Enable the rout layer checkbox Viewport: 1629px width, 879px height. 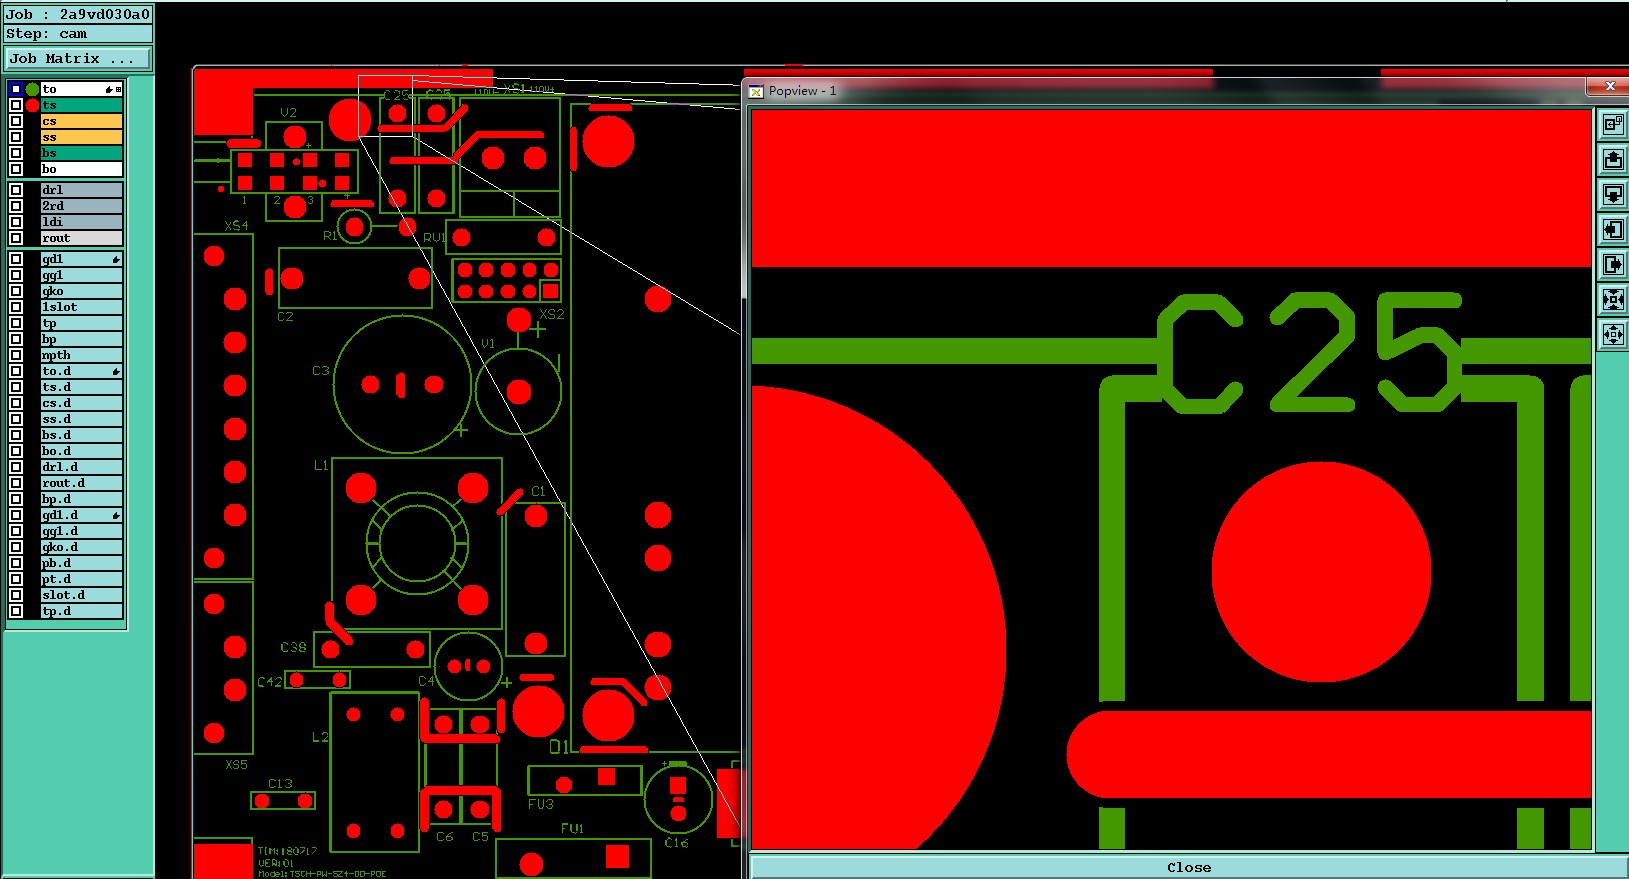(16, 238)
